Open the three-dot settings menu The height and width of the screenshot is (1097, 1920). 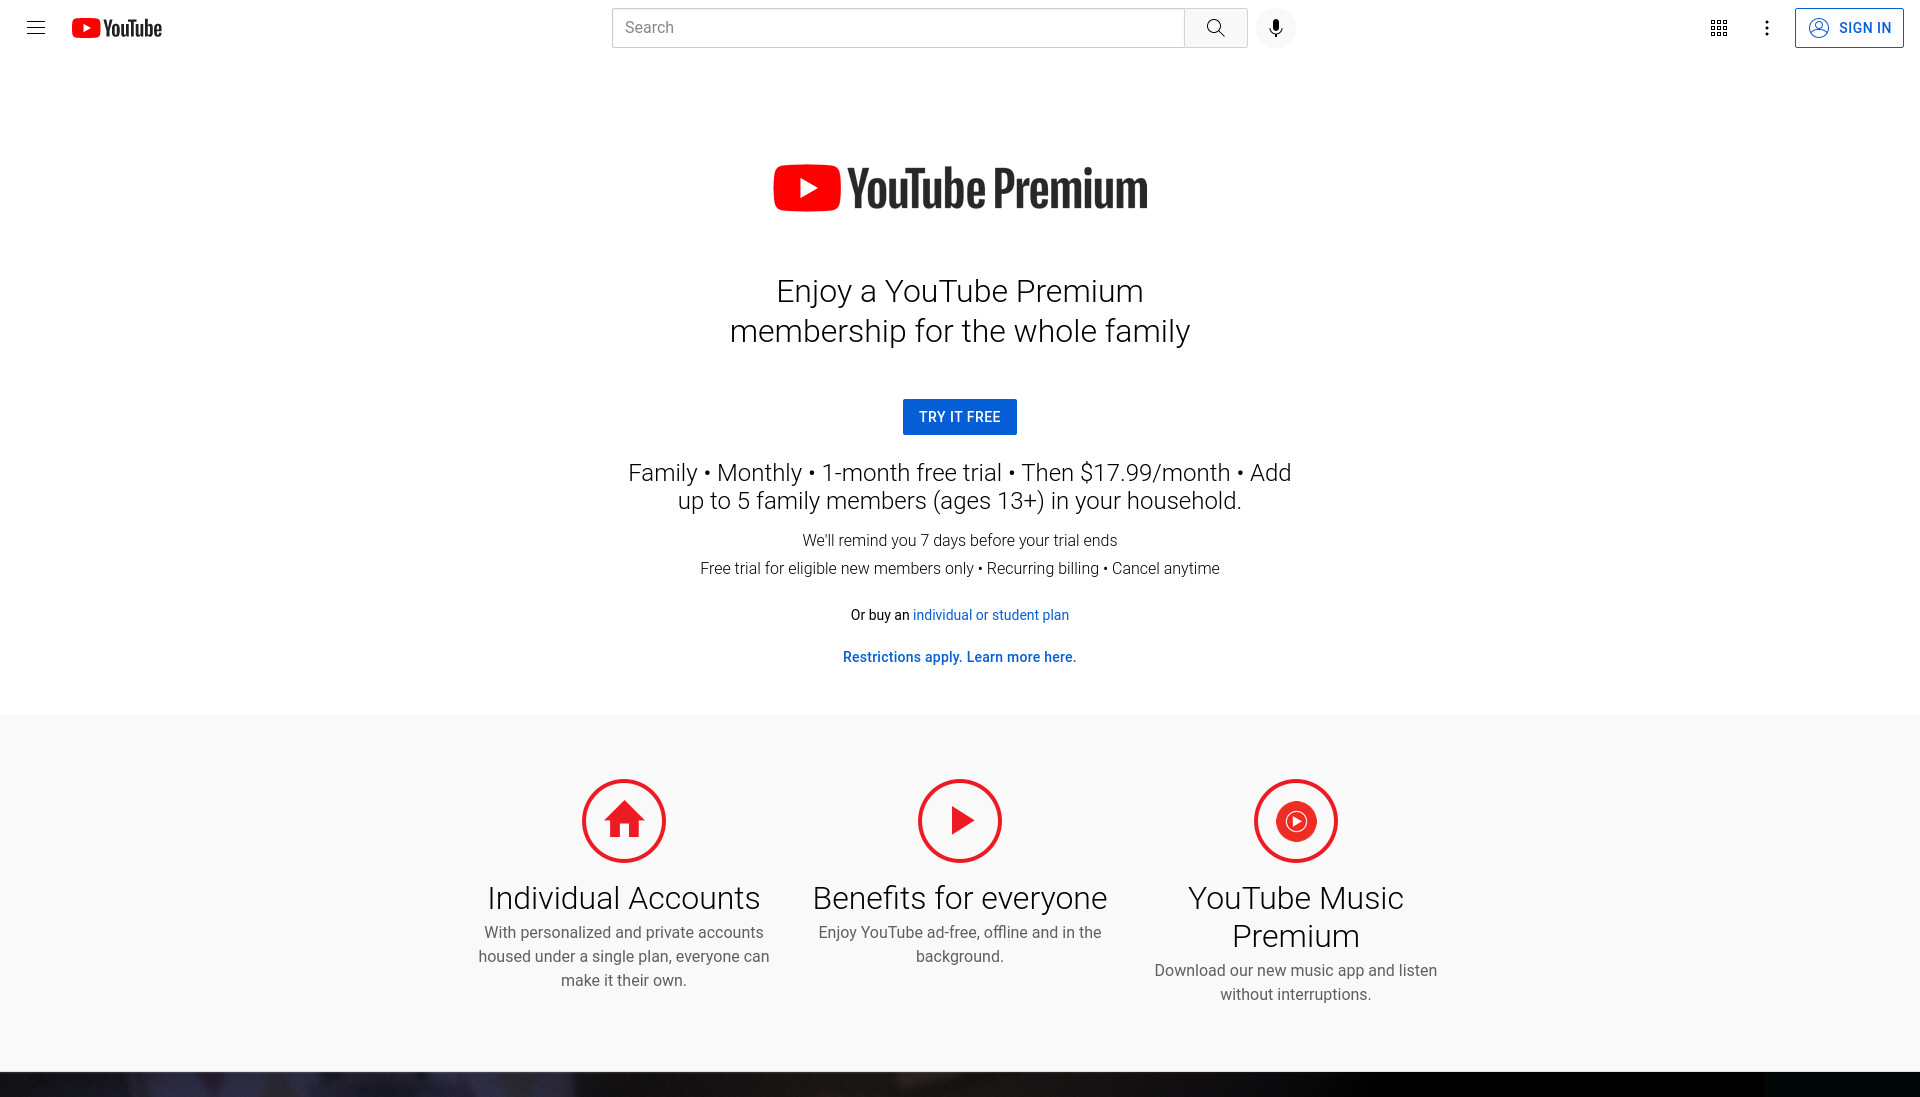pos(1767,28)
